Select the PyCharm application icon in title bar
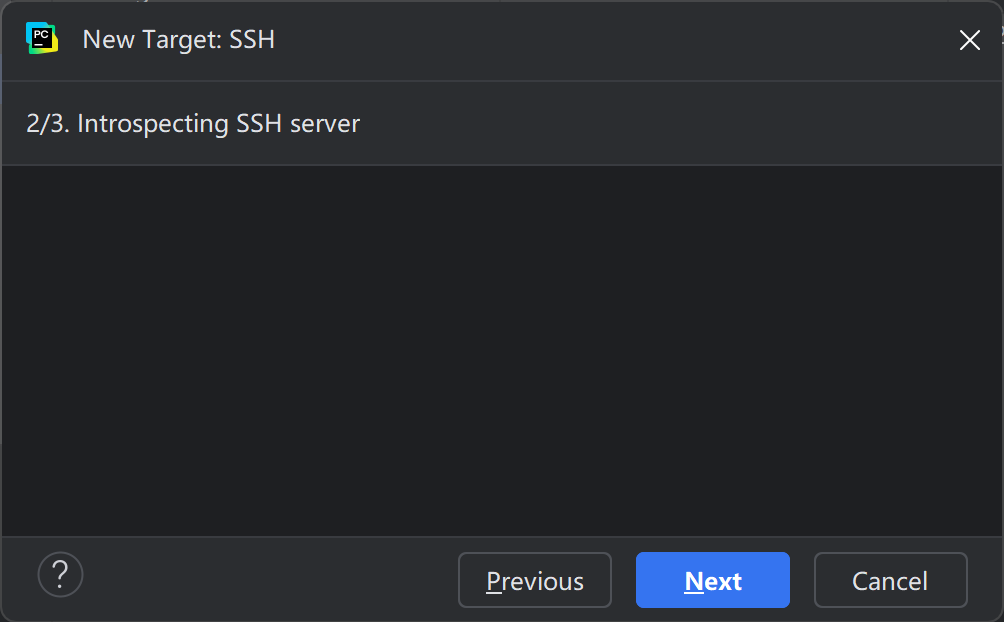Screen dimensions: 1004x622 [x=40, y=40]
